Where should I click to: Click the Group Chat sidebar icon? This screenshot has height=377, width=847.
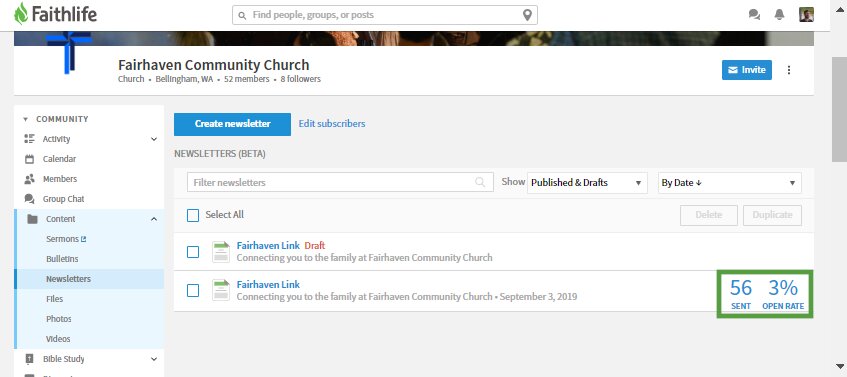29,199
